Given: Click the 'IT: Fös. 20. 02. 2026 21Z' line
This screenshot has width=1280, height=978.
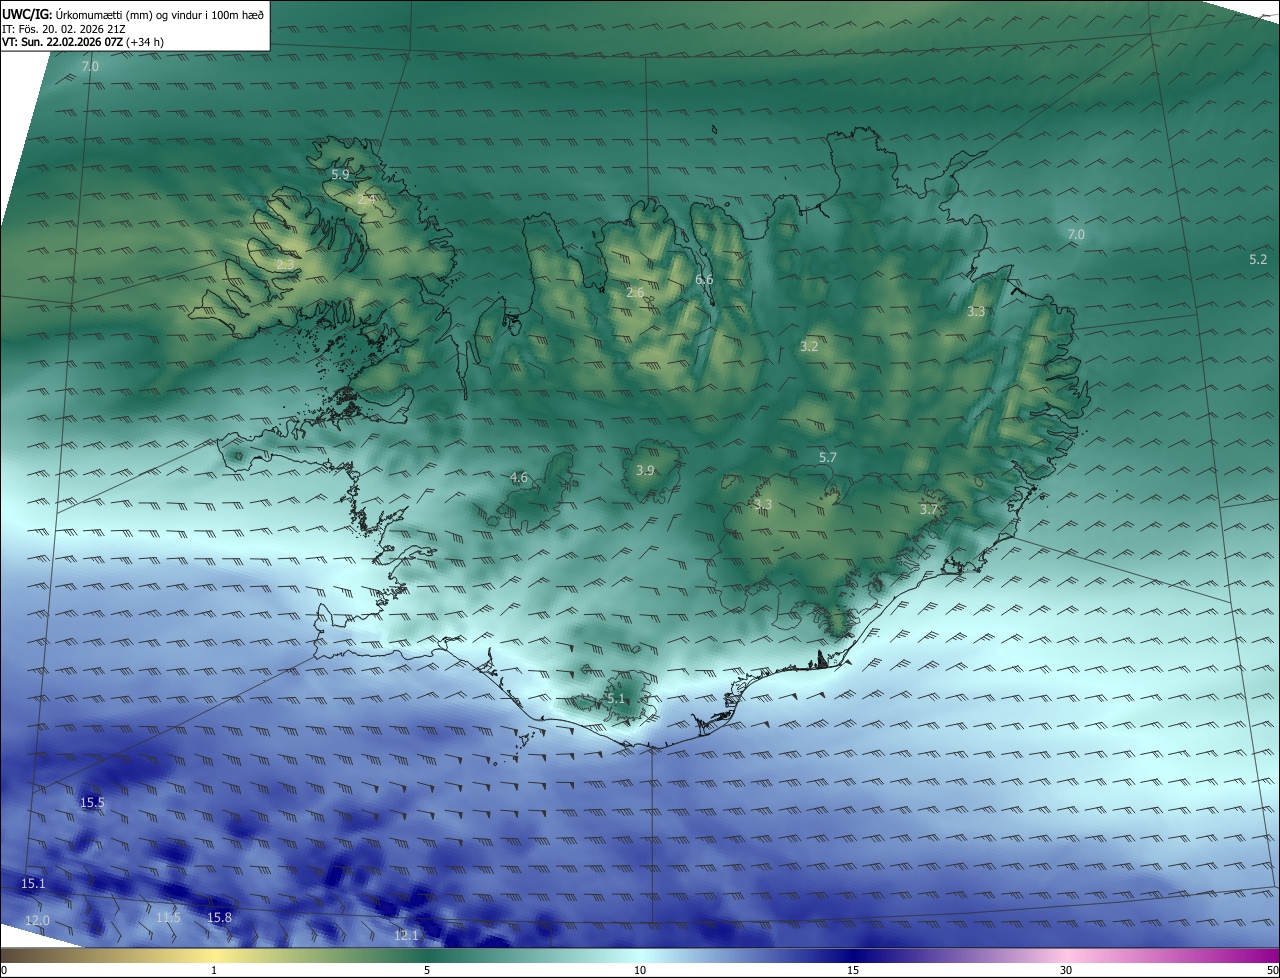Looking at the screenshot, I should (64, 29).
